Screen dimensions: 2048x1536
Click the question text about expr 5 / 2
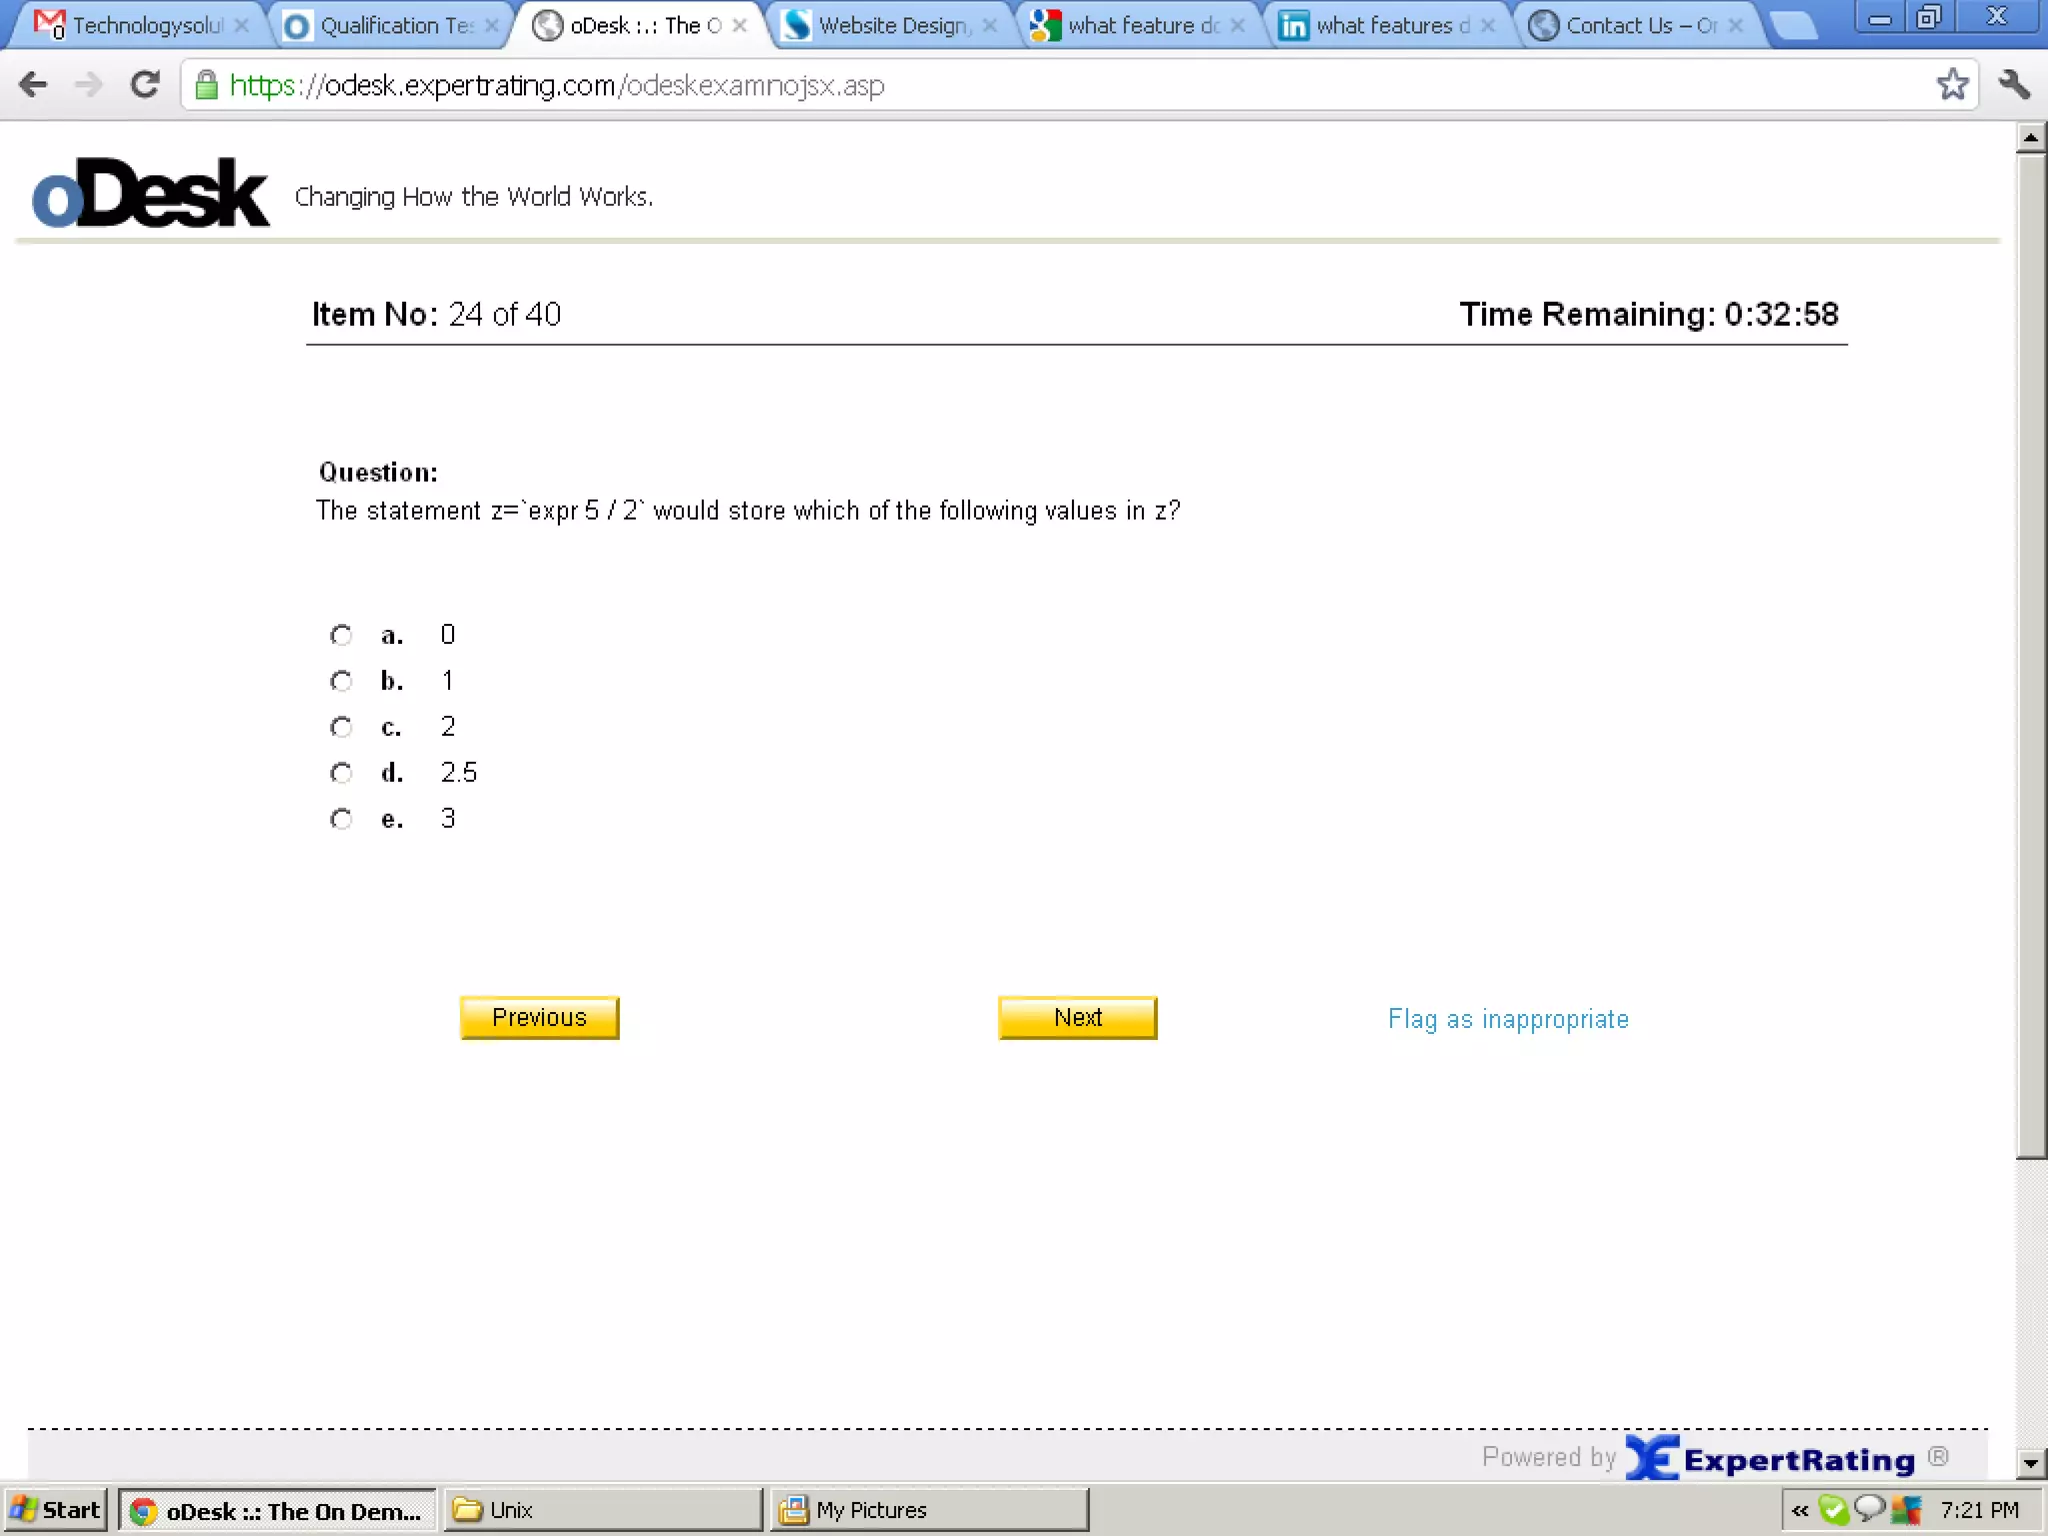pyautogui.click(x=748, y=511)
